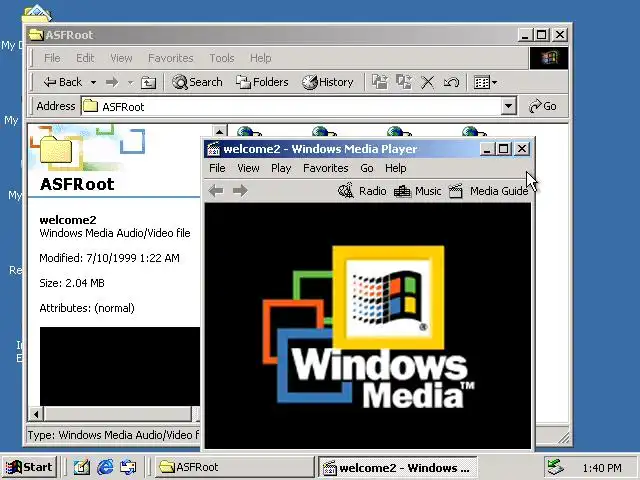Open the View menu in ASFRoot window

point(121,58)
